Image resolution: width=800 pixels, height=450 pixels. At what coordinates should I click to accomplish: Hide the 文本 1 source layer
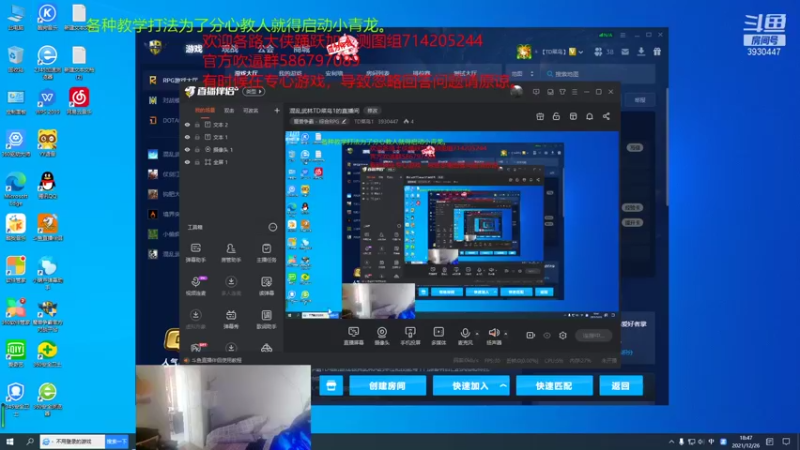coord(187,137)
